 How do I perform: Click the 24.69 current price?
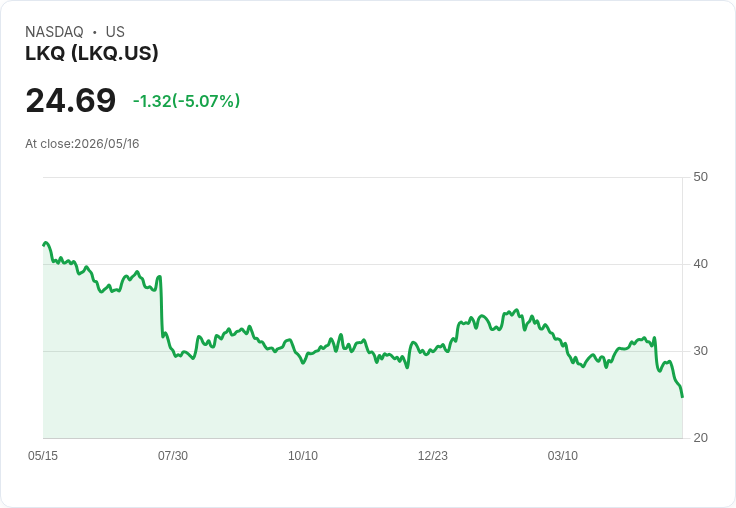click(70, 100)
